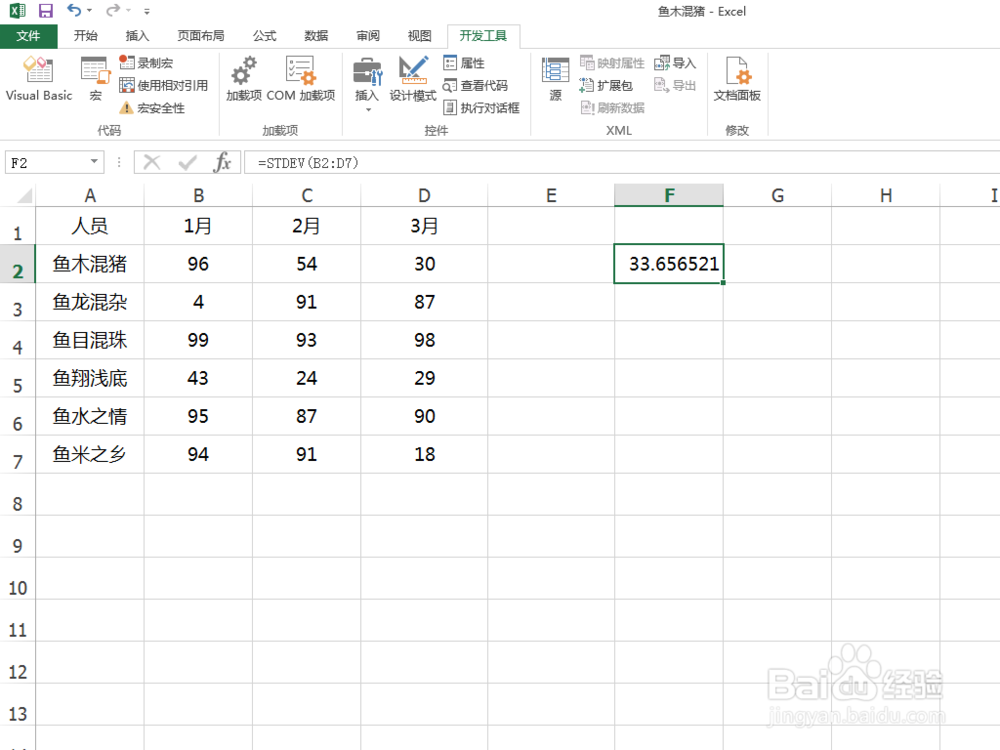Start Record Macro (录制宏)

click(146, 62)
